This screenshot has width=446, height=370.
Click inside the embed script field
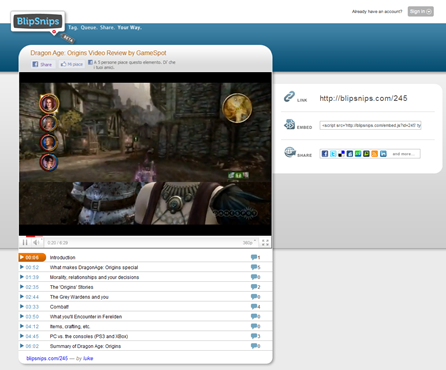click(x=370, y=125)
